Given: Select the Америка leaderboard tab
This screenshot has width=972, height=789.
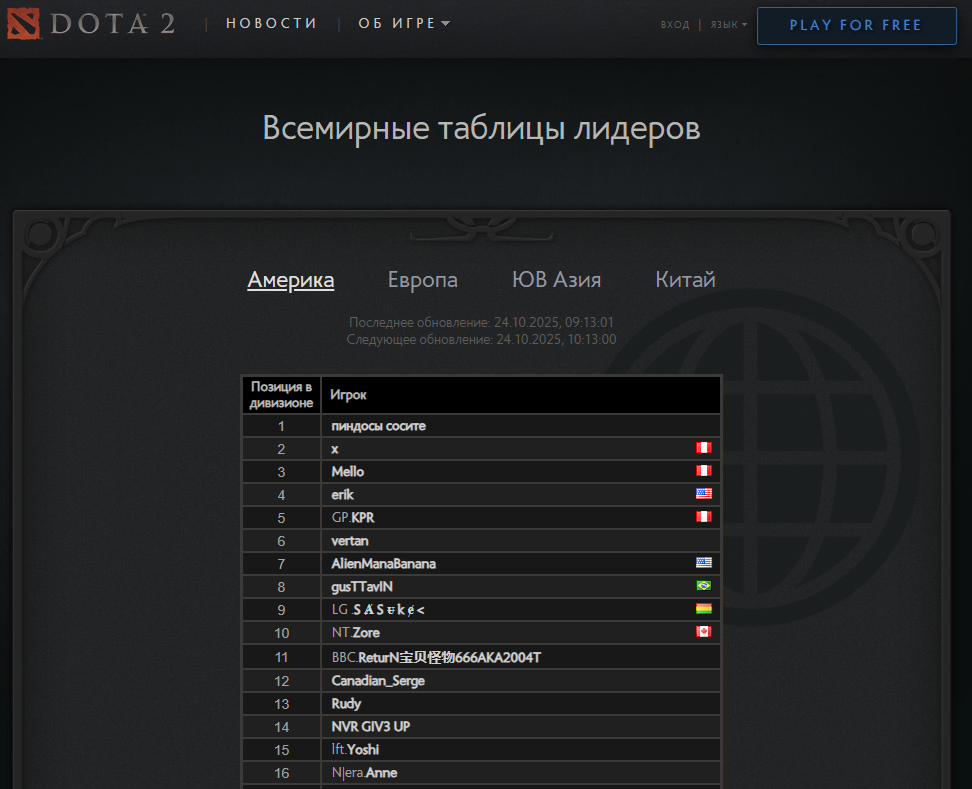Looking at the screenshot, I should [290, 280].
